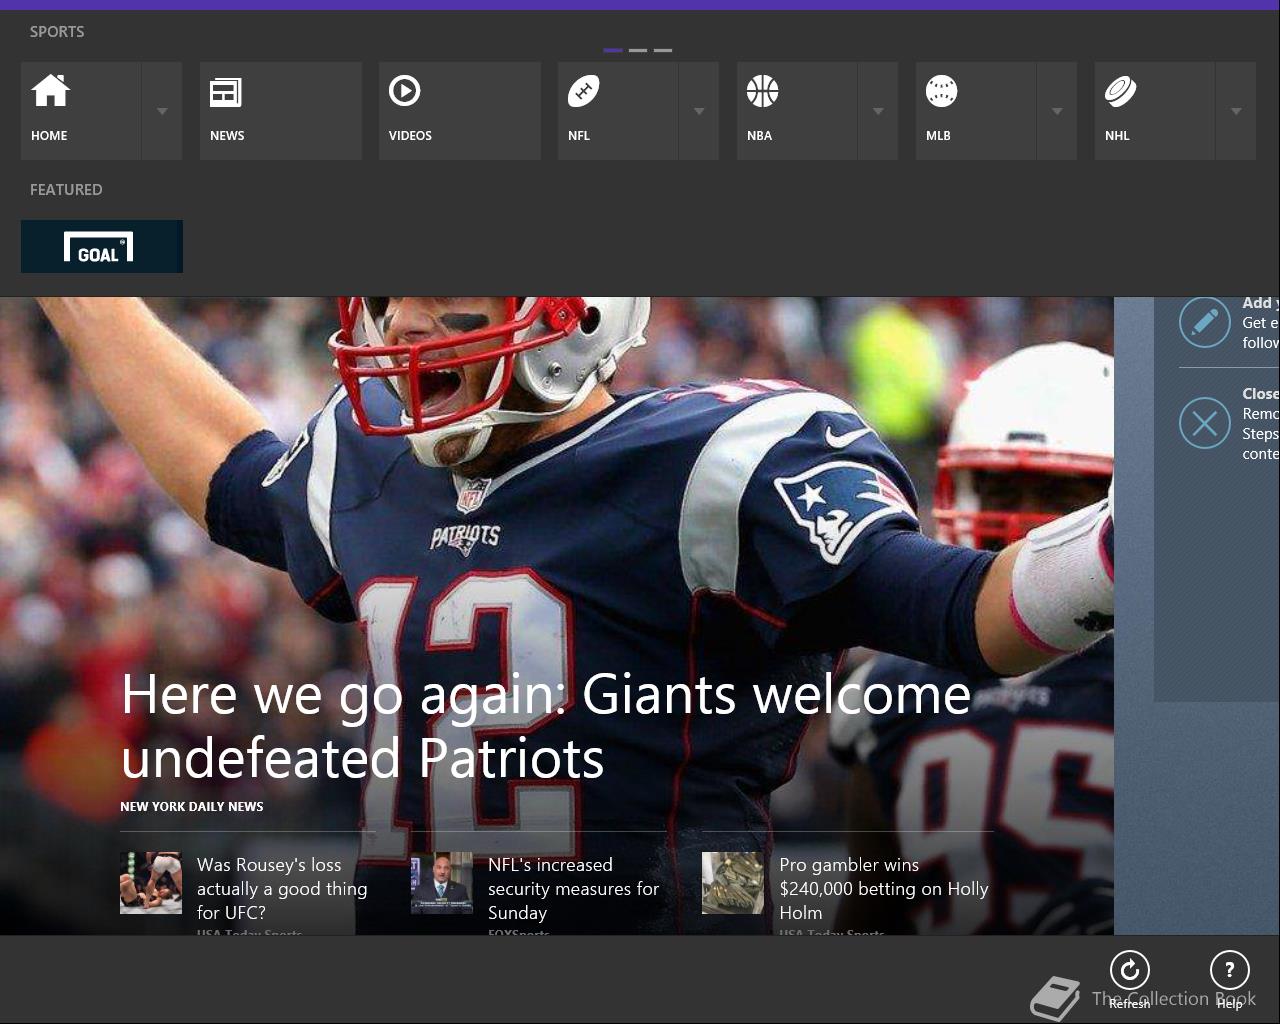
Task: Select the first page indicator dash
Action: [x=613, y=50]
